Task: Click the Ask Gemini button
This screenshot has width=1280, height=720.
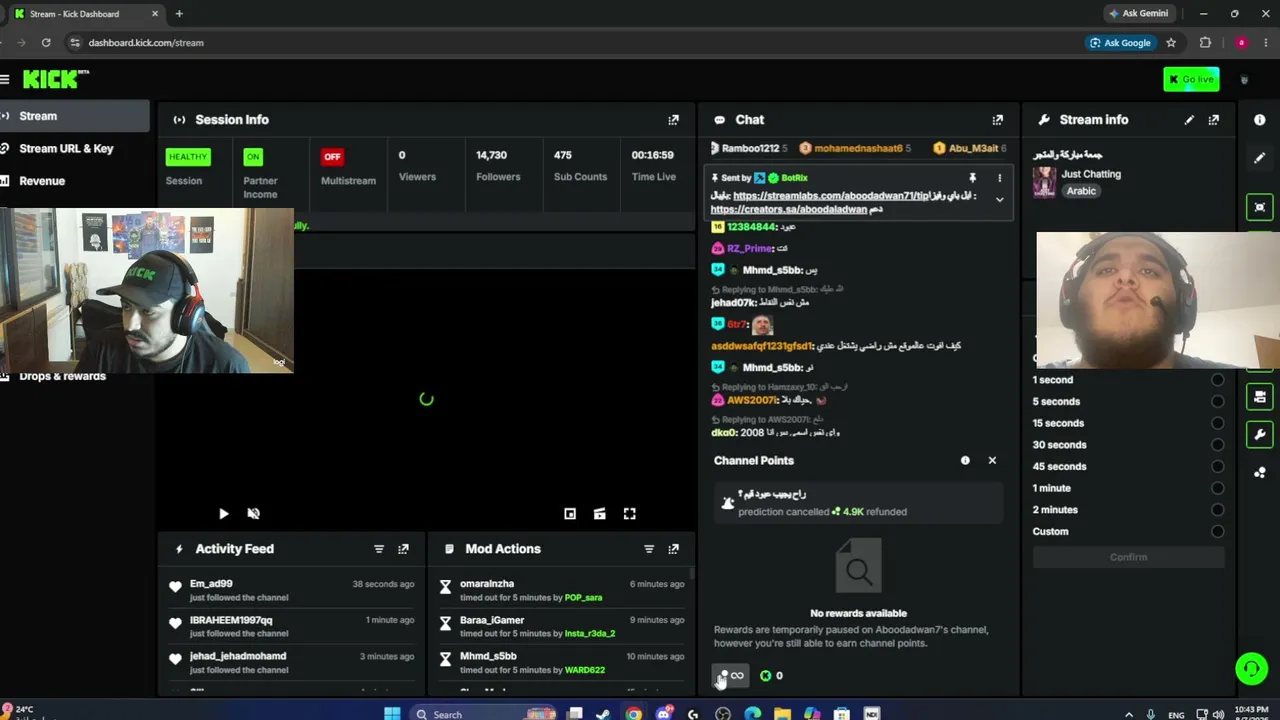Action: coord(1138,14)
